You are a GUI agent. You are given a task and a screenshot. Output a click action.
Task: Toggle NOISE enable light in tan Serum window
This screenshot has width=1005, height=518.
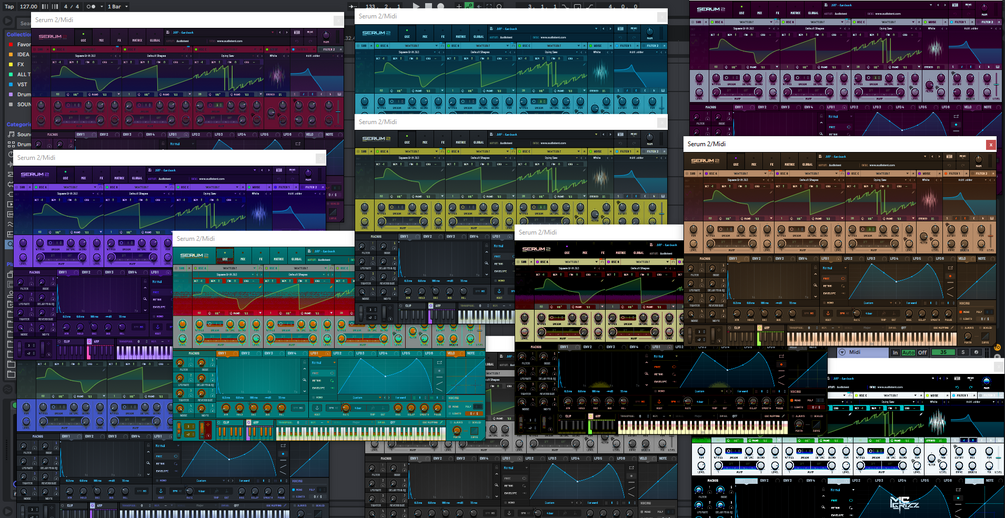click(x=920, y=173)
